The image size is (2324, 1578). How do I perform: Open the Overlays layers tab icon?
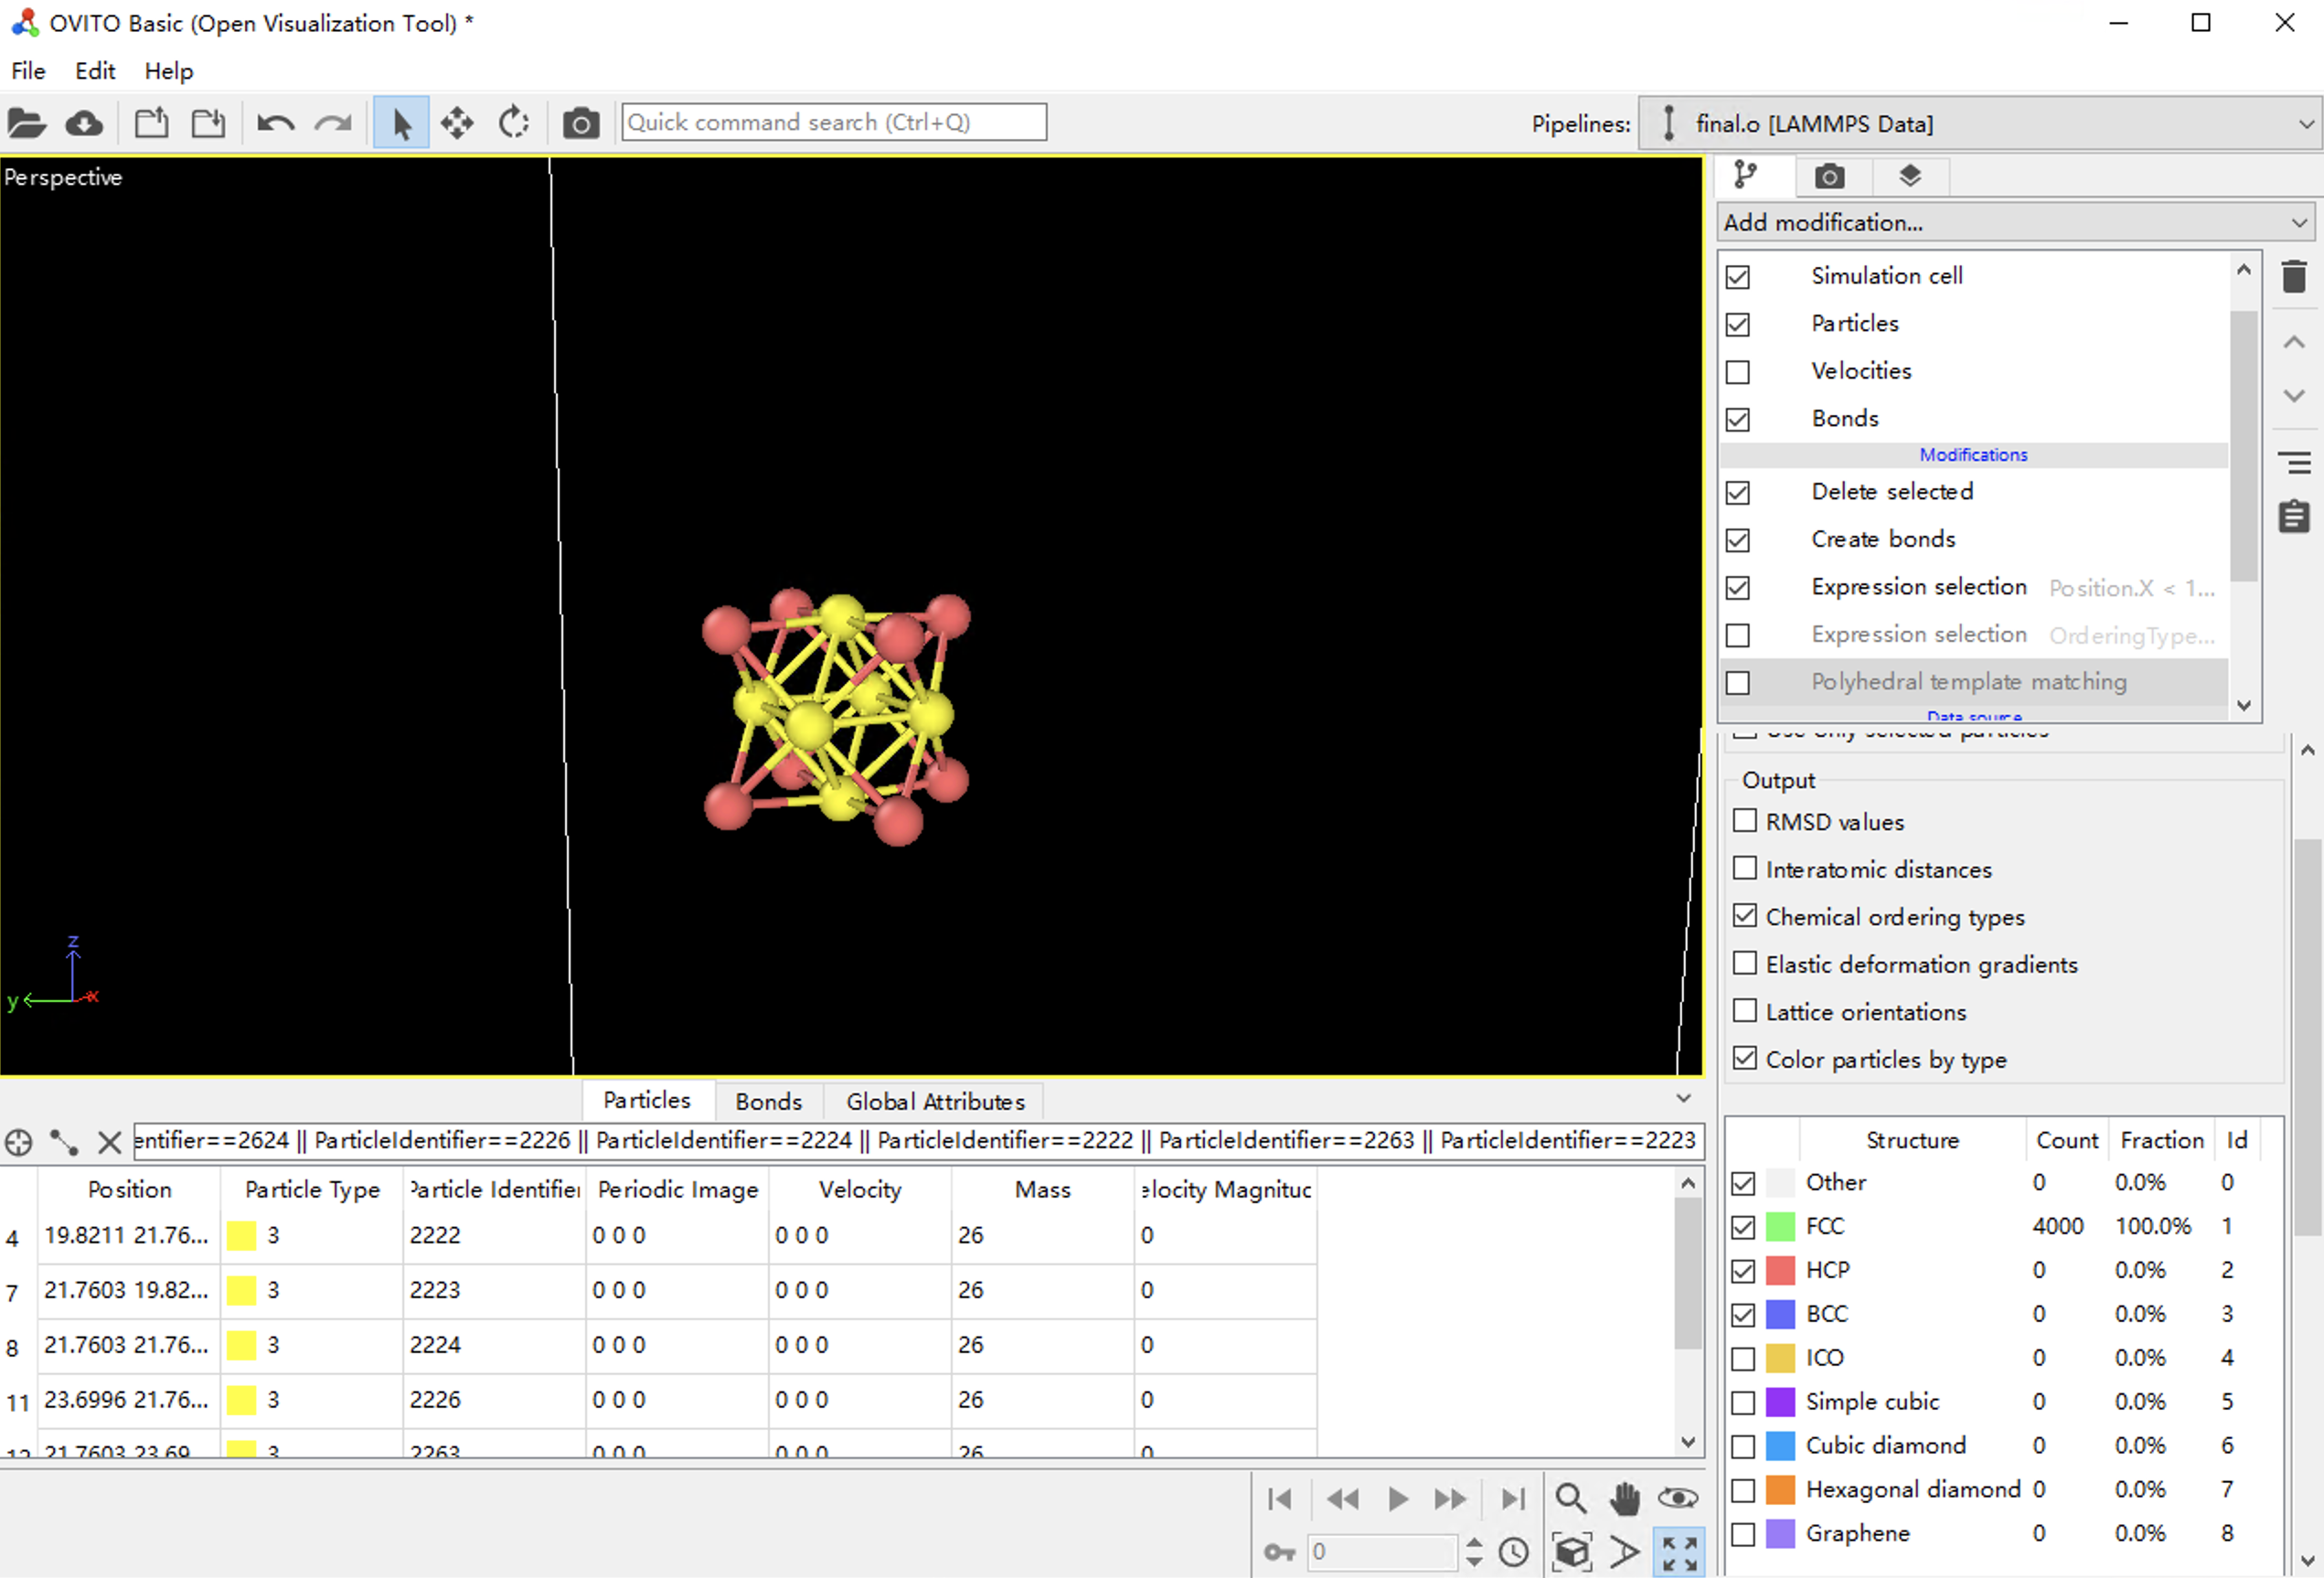tap(1910, 176)
